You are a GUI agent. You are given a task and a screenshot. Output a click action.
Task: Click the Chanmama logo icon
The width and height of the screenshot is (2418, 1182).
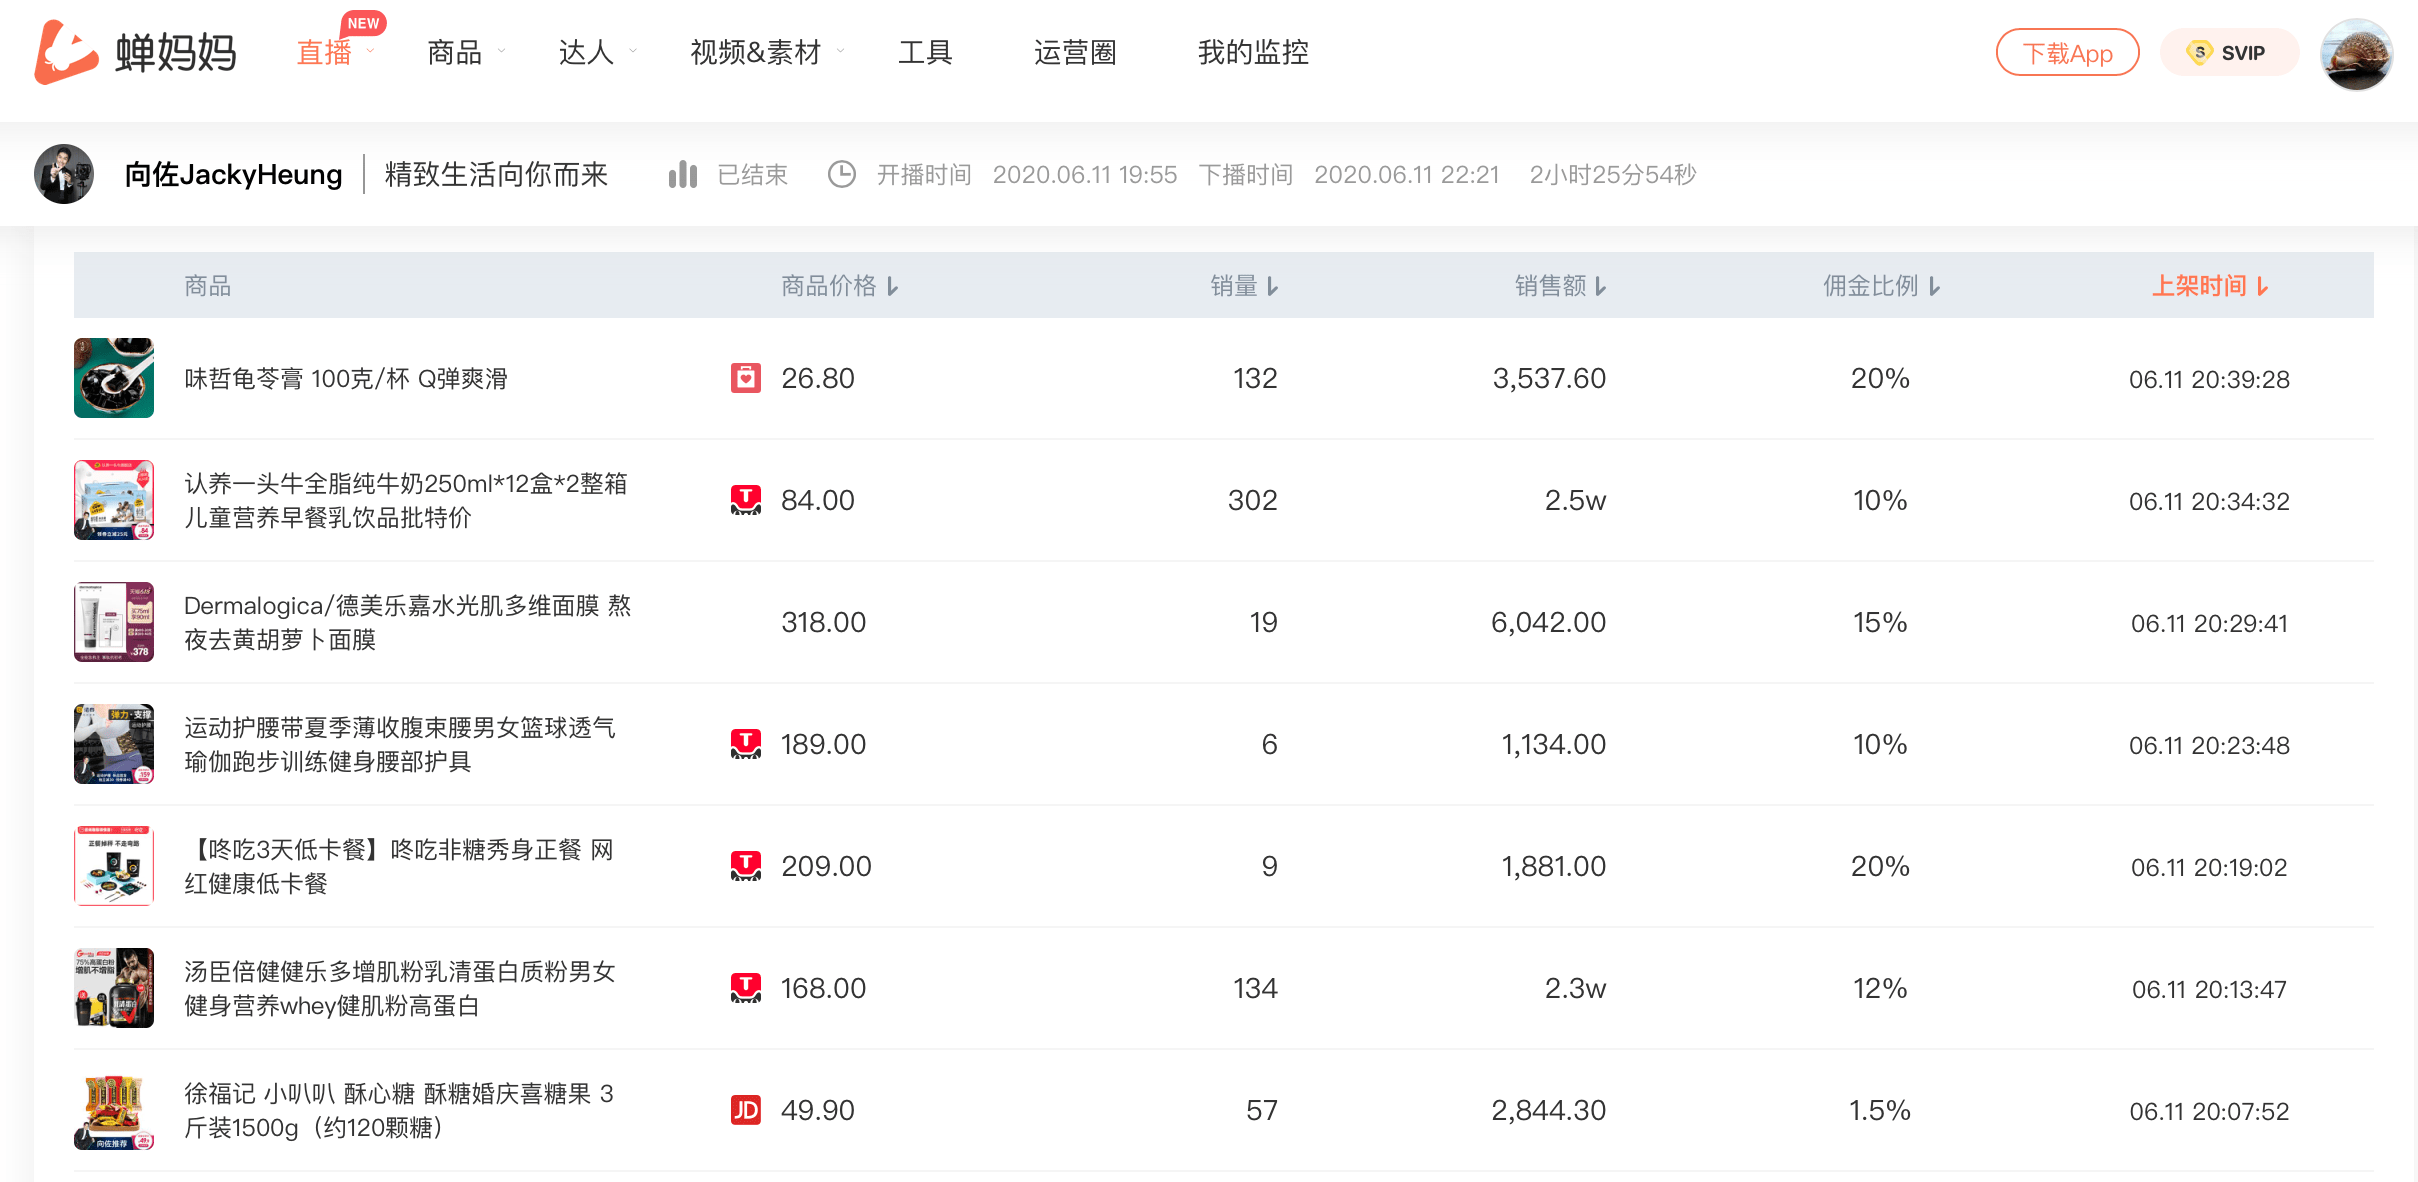66,52
